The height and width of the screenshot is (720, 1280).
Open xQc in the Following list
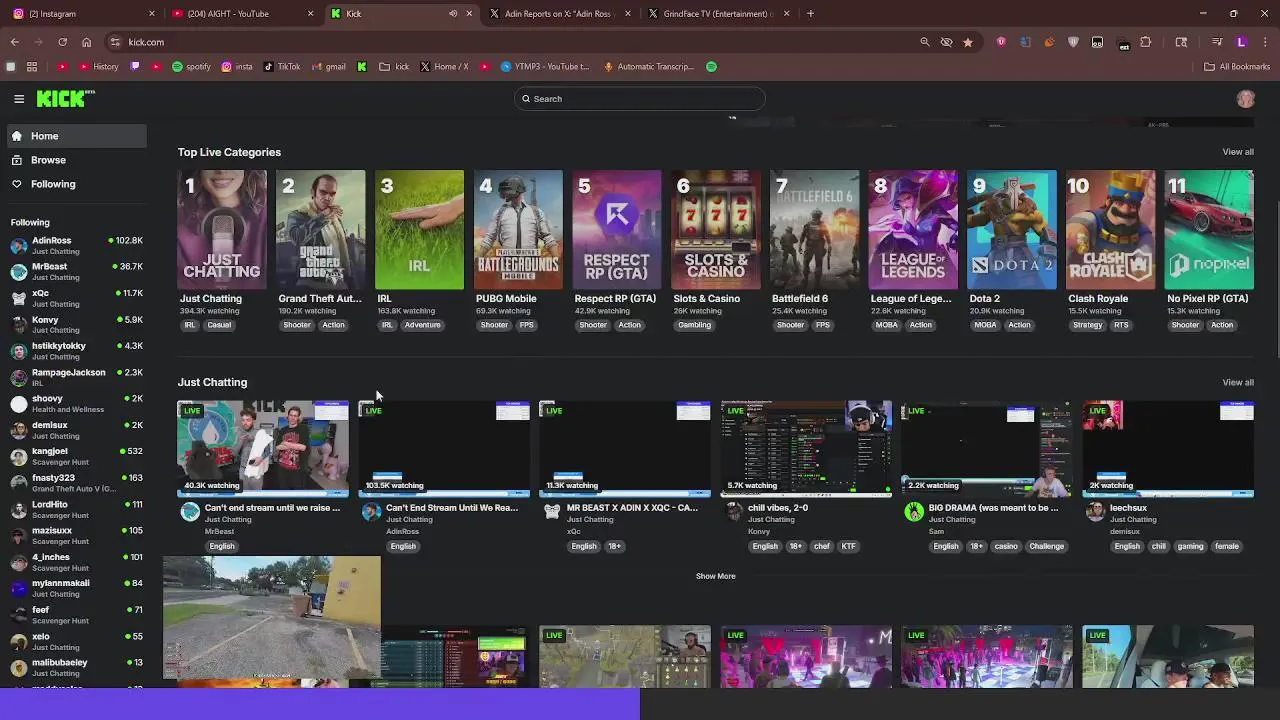(x=76, y=298)
